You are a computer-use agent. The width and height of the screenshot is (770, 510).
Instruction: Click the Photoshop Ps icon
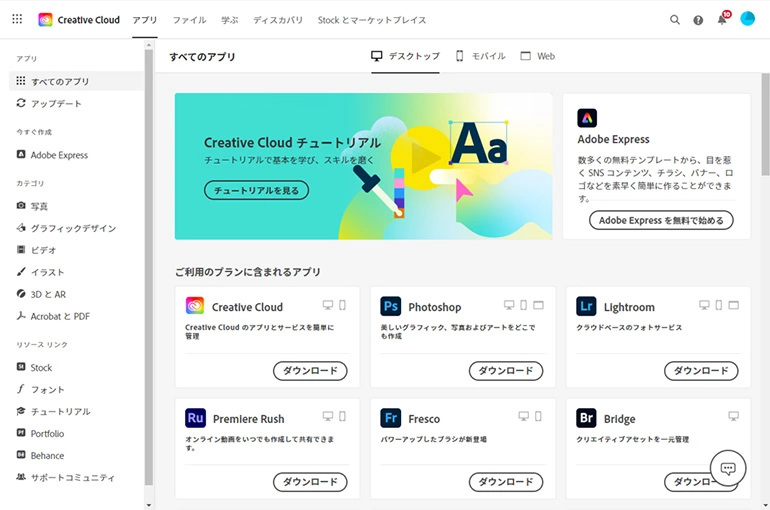click(x=390, y=306)
